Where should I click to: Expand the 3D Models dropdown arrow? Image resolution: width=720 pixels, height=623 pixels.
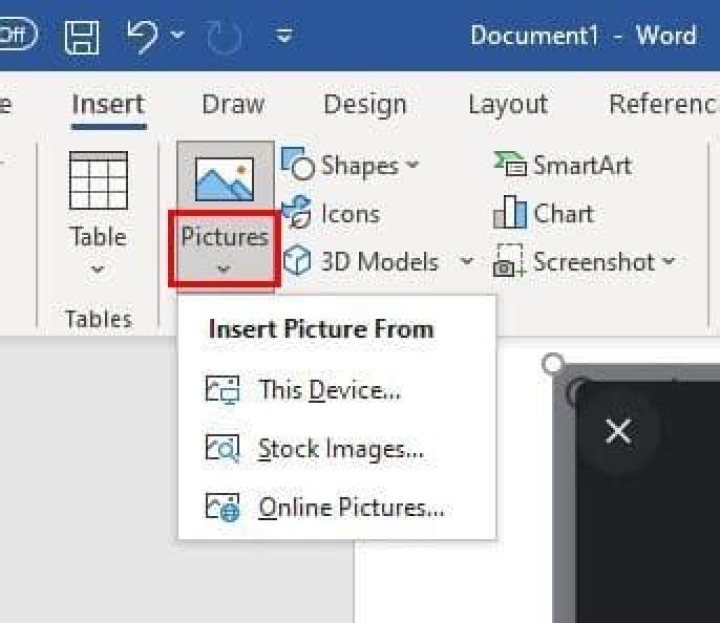pos(467,262)
